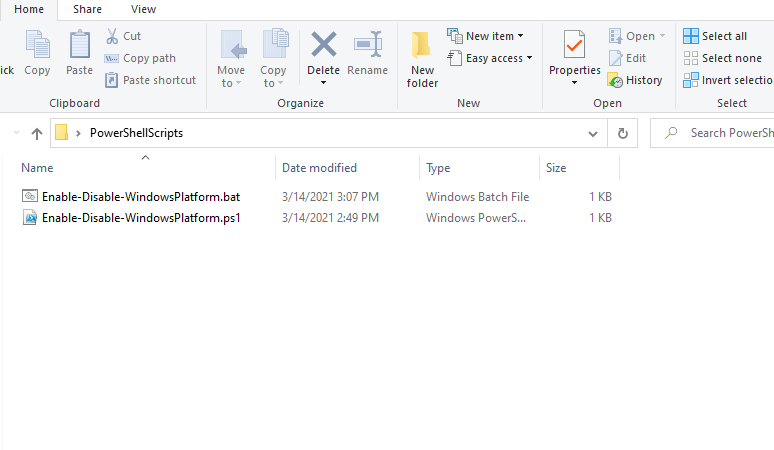This screenshot has width=774, height=450.
Task: Expand the Easy access dropdown arrow
Action: (529, 58)
